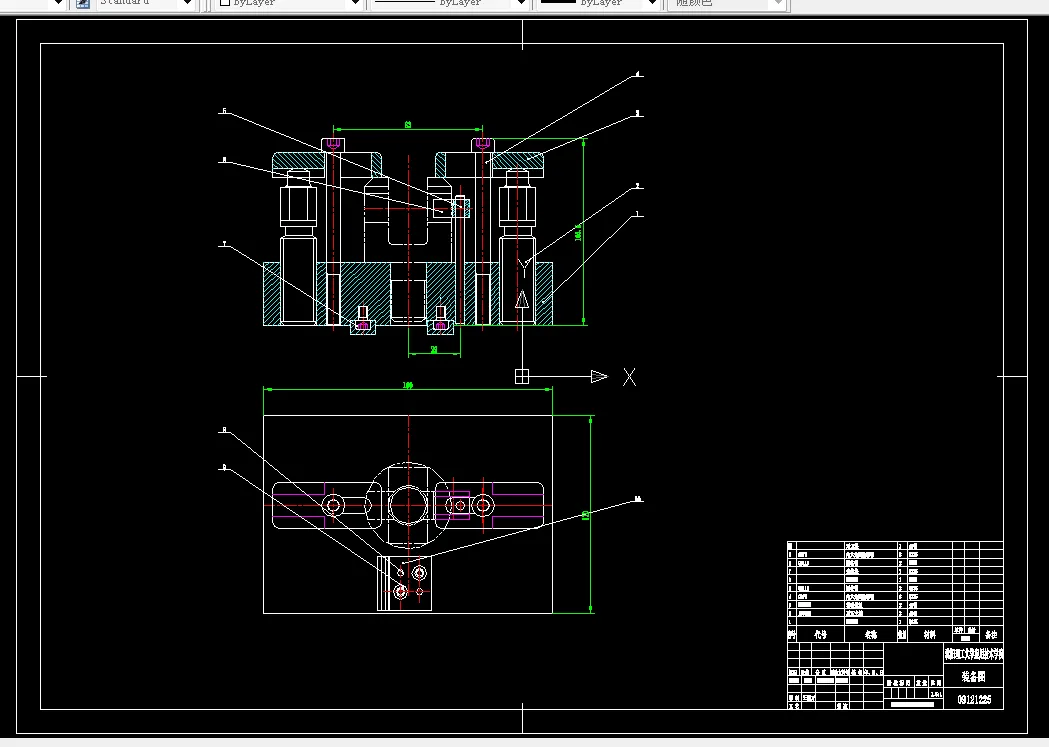
Task: Click the Y axis label of UCS
Action: [x=524, y=268]
